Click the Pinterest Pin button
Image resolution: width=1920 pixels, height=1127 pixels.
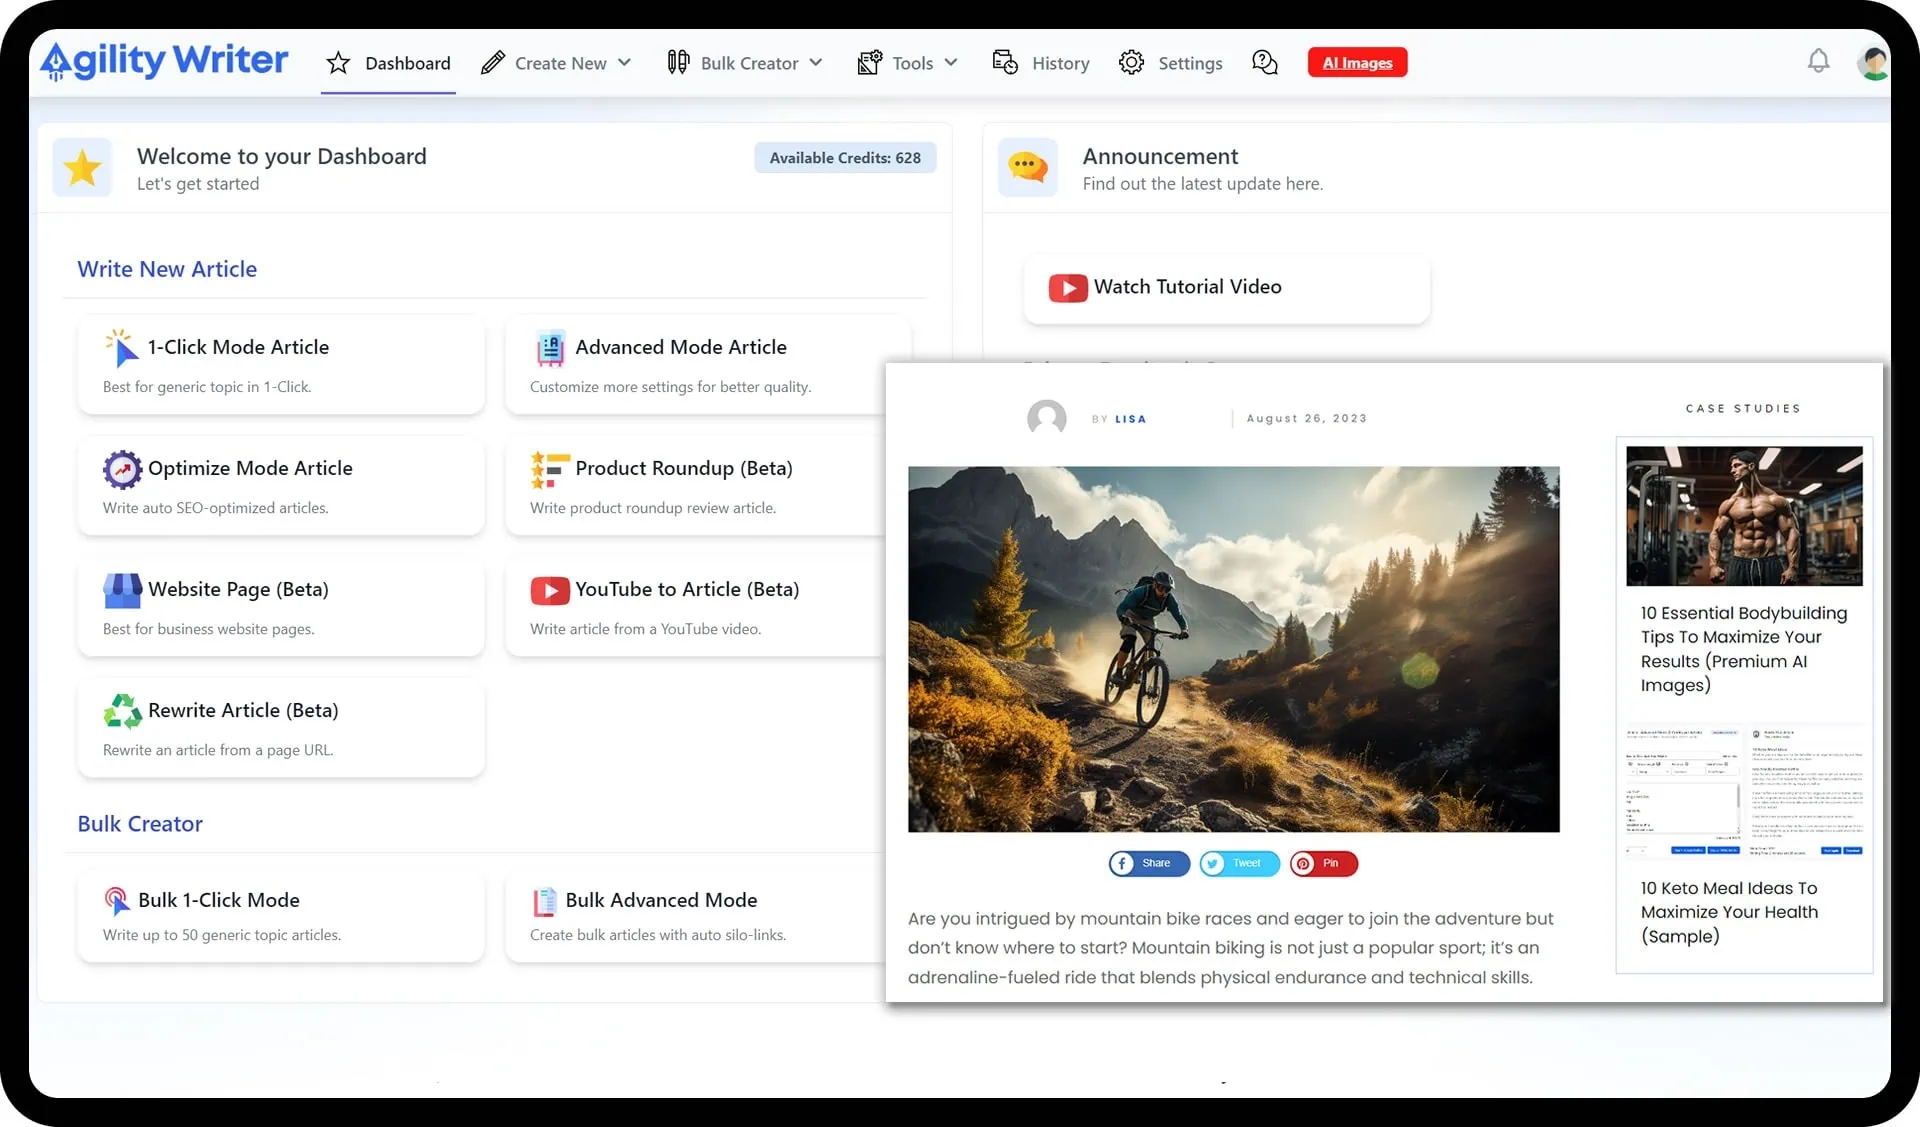pyautogui.click(x=1324, y=863)
